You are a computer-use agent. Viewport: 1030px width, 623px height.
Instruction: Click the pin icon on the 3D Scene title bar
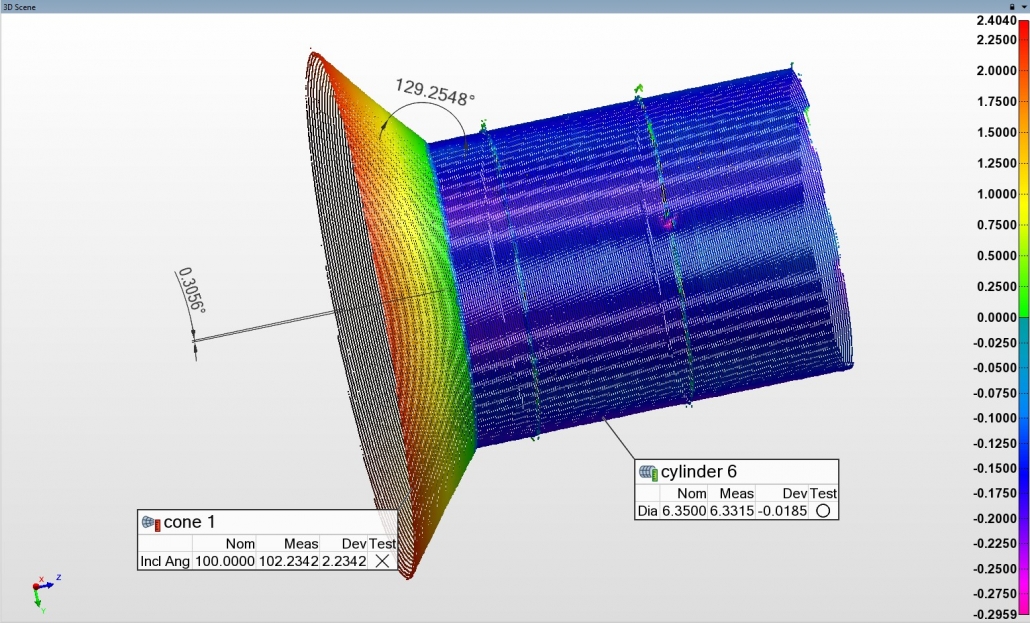(x=1012, y=6)
